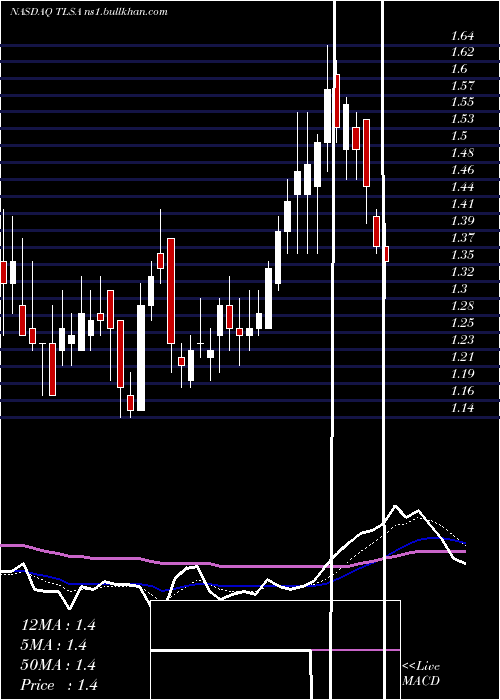Select the 1.57 price axis label
The width and height of the screenshot is (500, 700).
(x=462, y=86)
